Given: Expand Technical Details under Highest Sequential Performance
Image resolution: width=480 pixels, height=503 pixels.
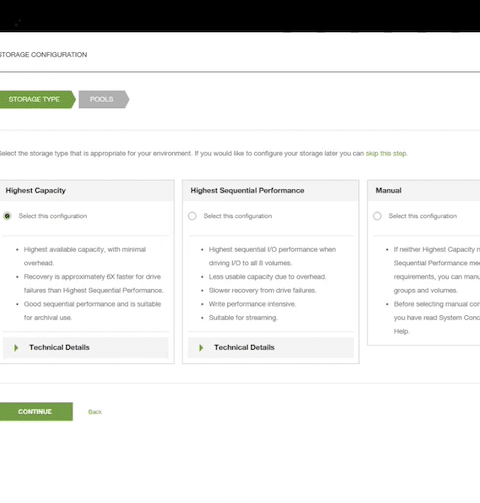Looking at the screenshot, I should pos(271,347).
